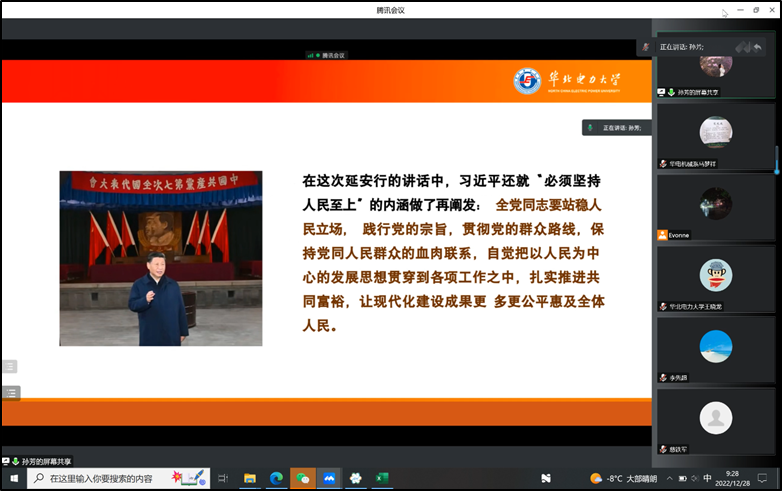Open the flower-shaped app on the taskbar

356,479
